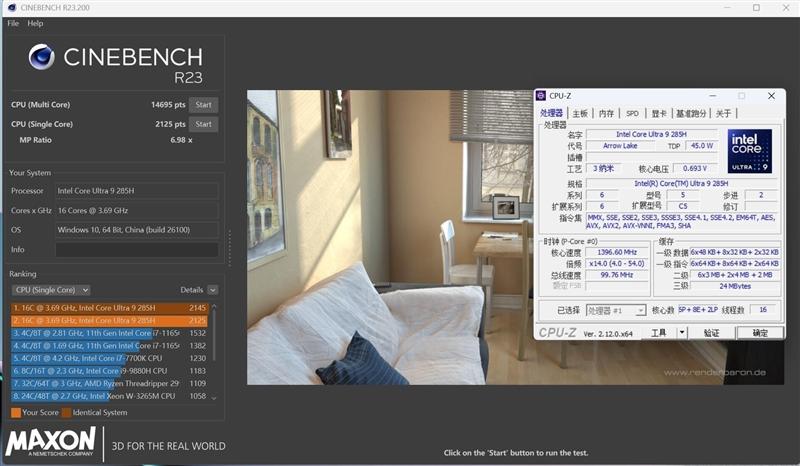The height and width of the screenshot is (466, 800).
Task: Open the File menu
Action: (13, 23)
